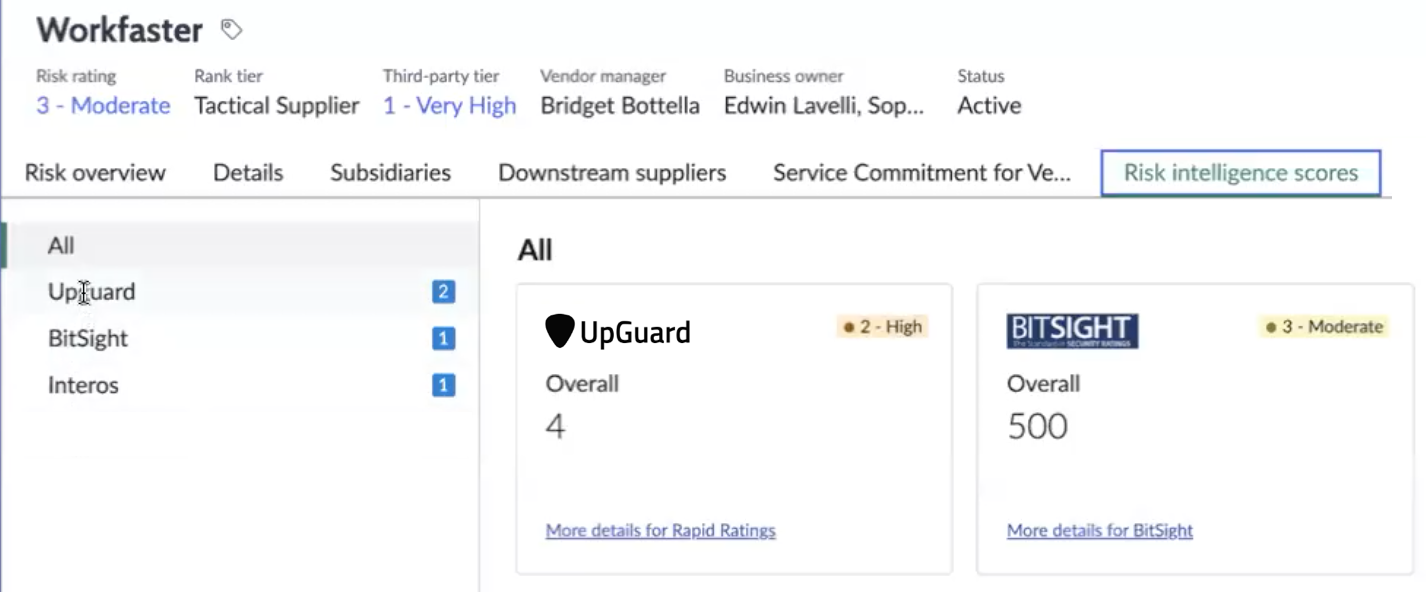
Task: Go to the Downstream suppliers tab
Action: [612, 173]
